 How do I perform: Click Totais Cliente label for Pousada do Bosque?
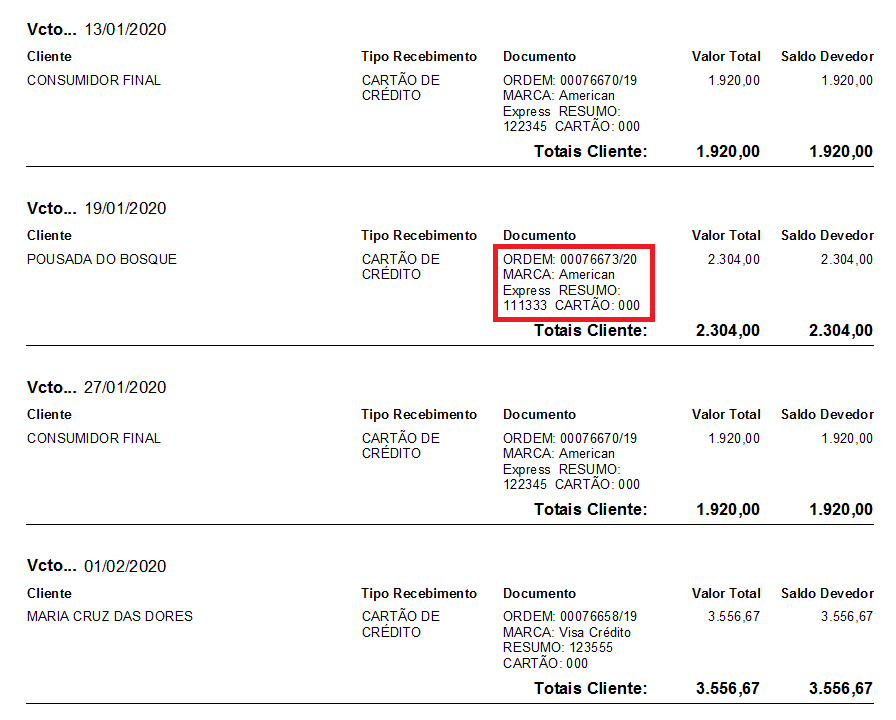pos(590,330)
